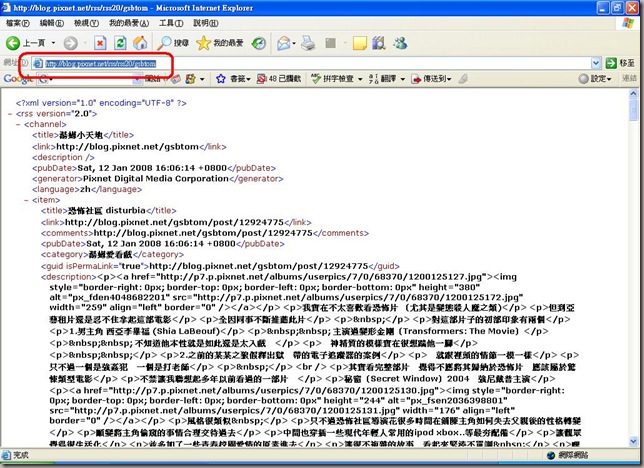This screenshot has height=468, width=644.
Task: Open the 我的最愛(A) menu
Action: click(x=129, y=23)
